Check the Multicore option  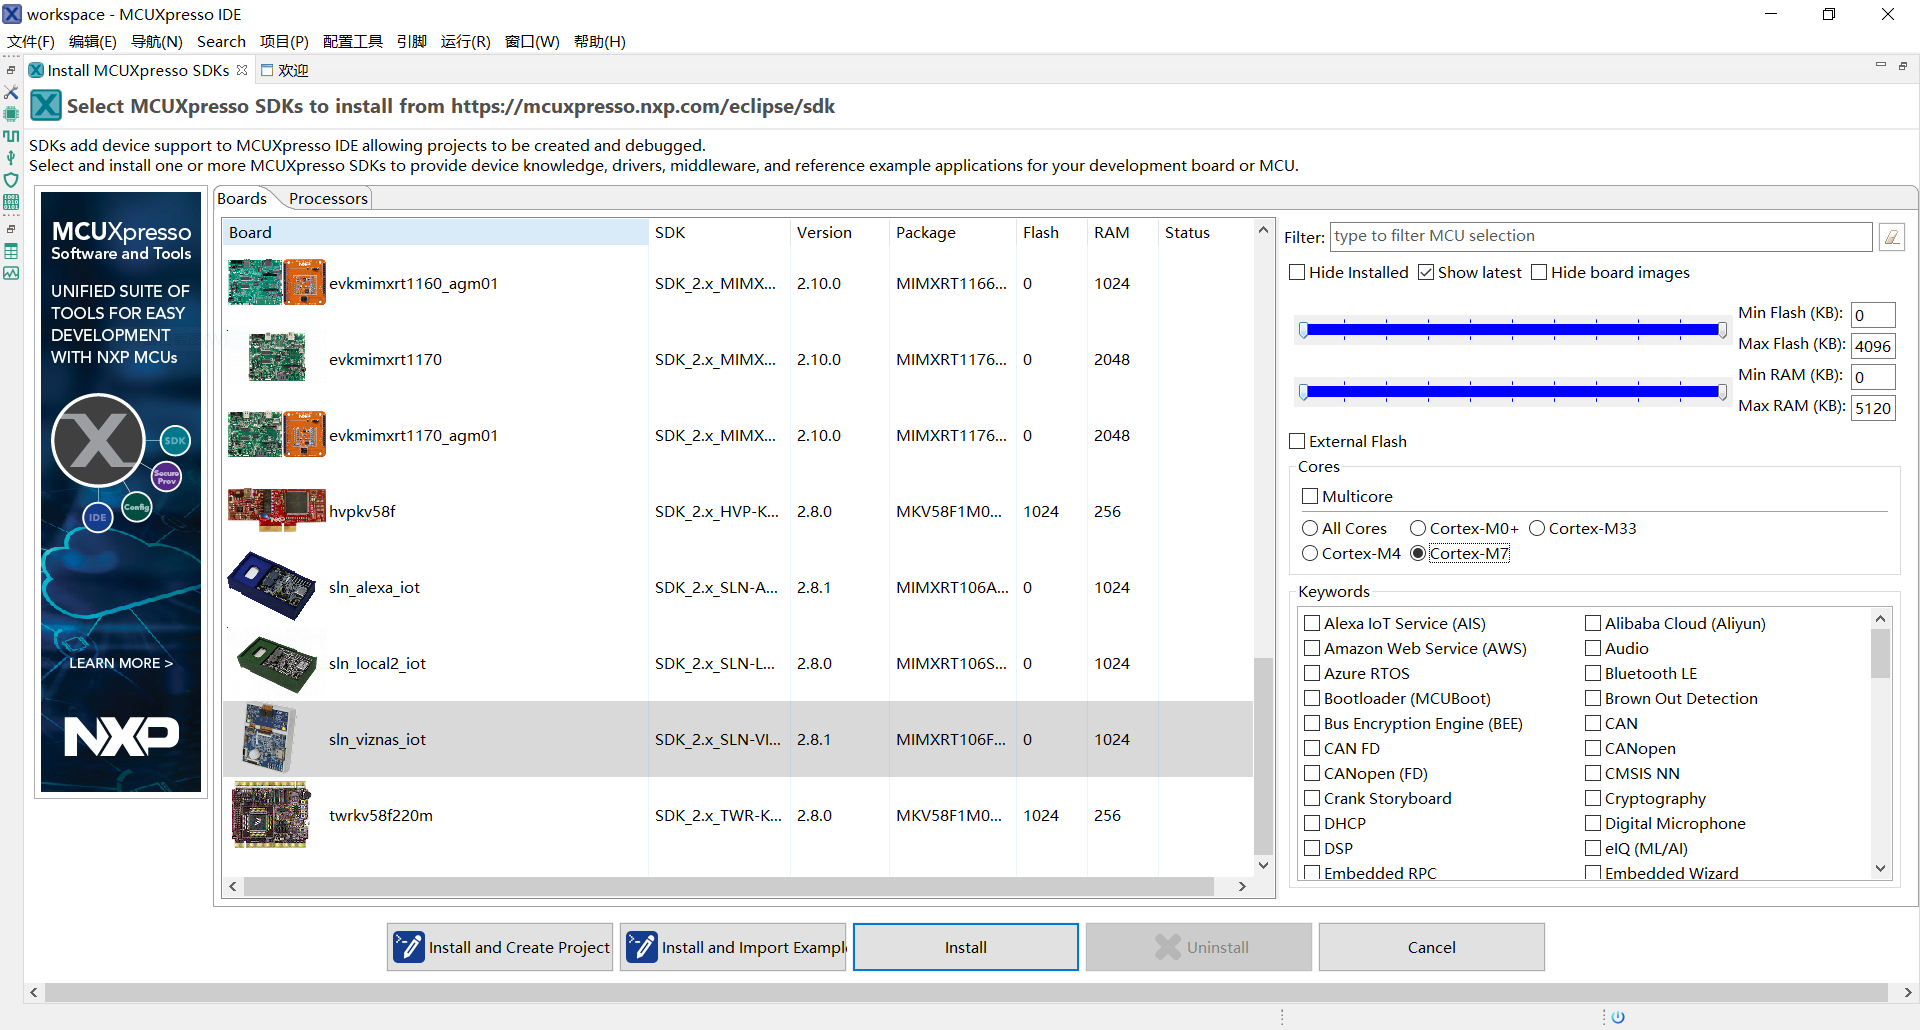click(1310, 496)
